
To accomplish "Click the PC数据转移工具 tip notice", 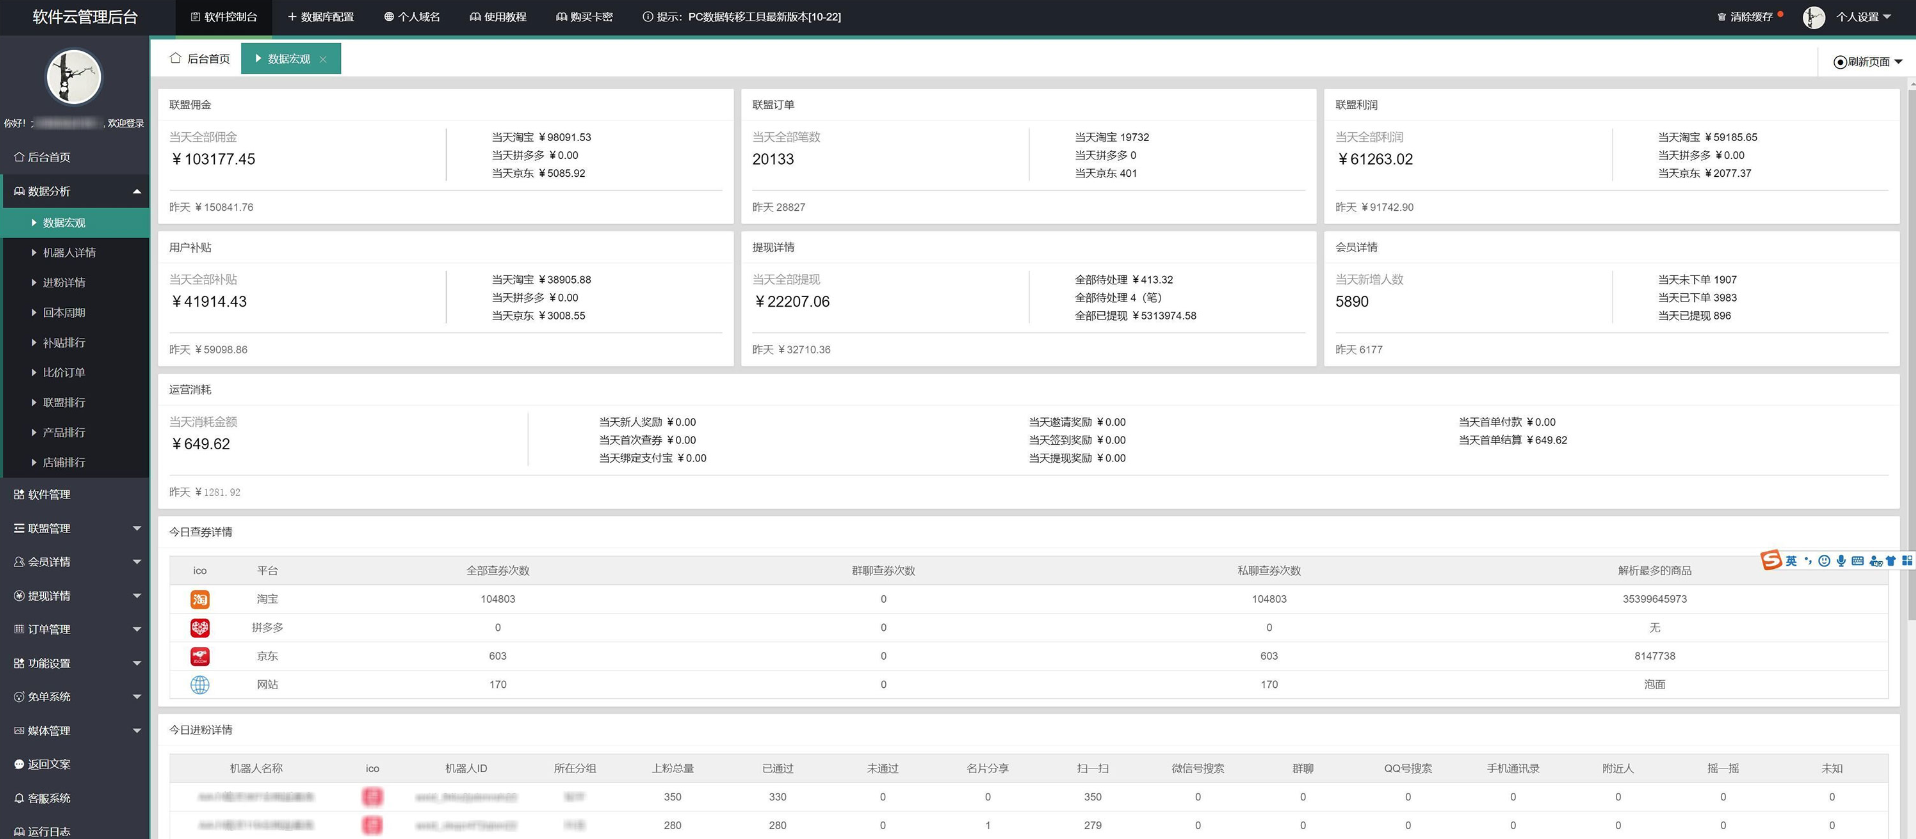I will click(x=742, y=17).
